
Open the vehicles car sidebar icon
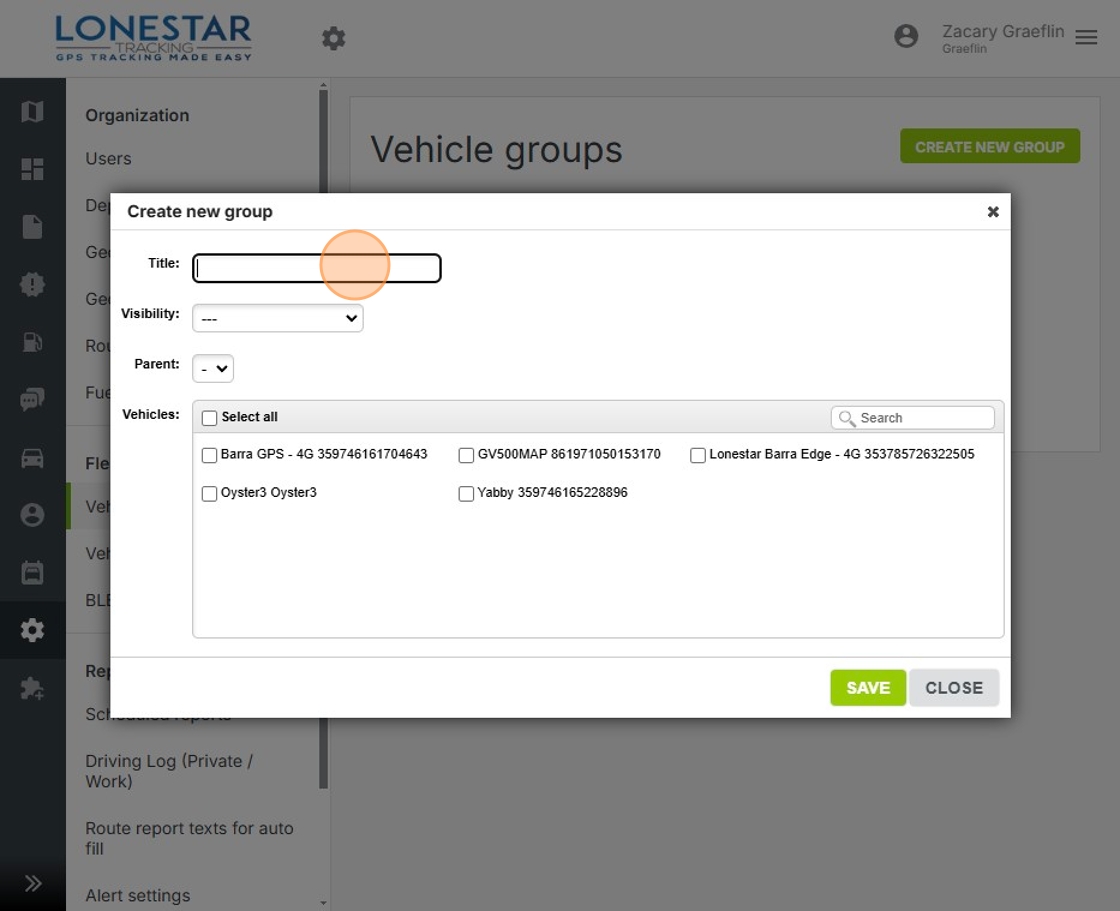[x=32, y=458]
